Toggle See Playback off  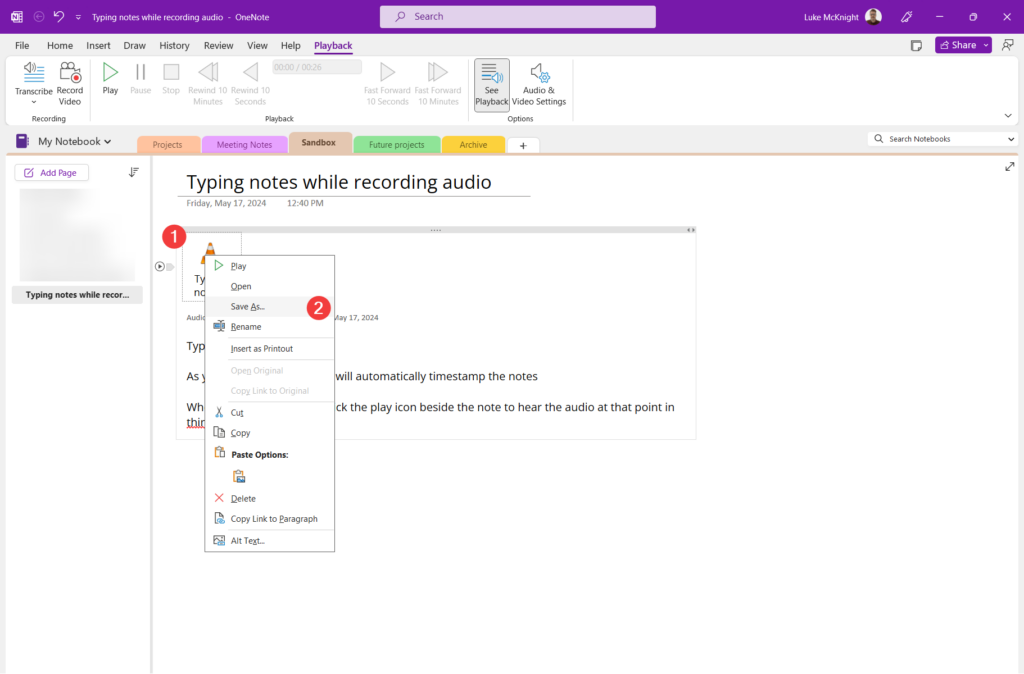(x=491, y=84)
